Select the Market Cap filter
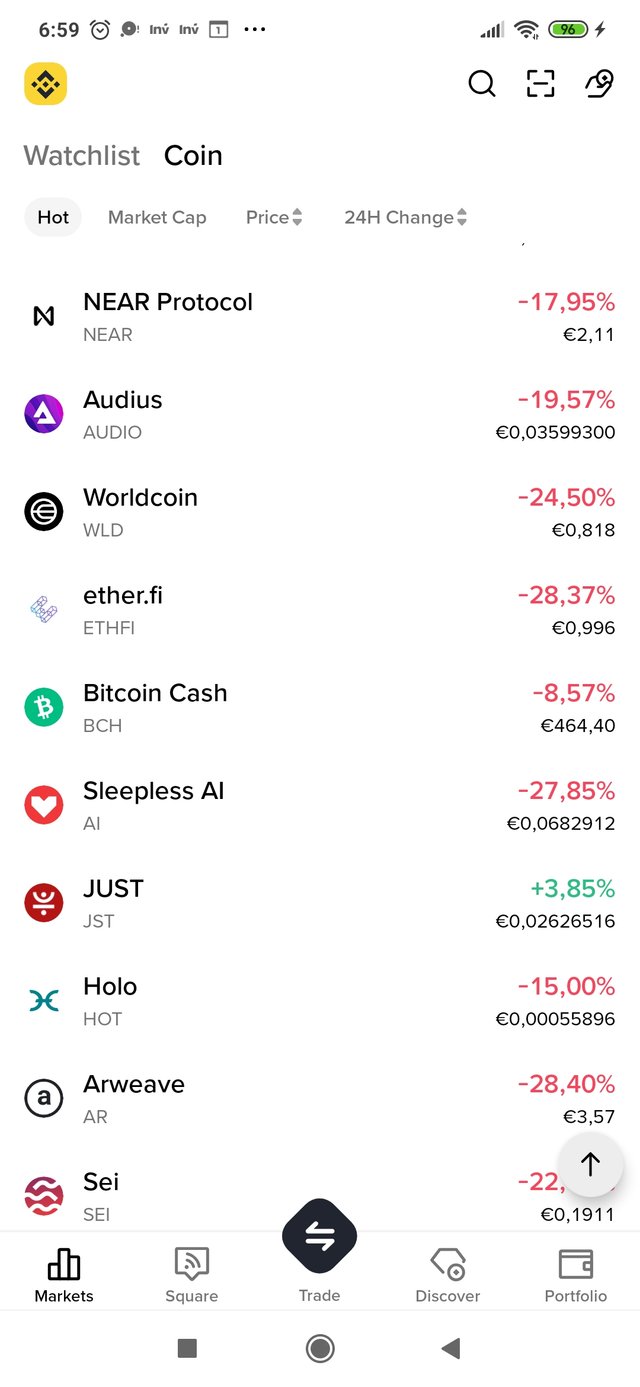 pos(157,217)
